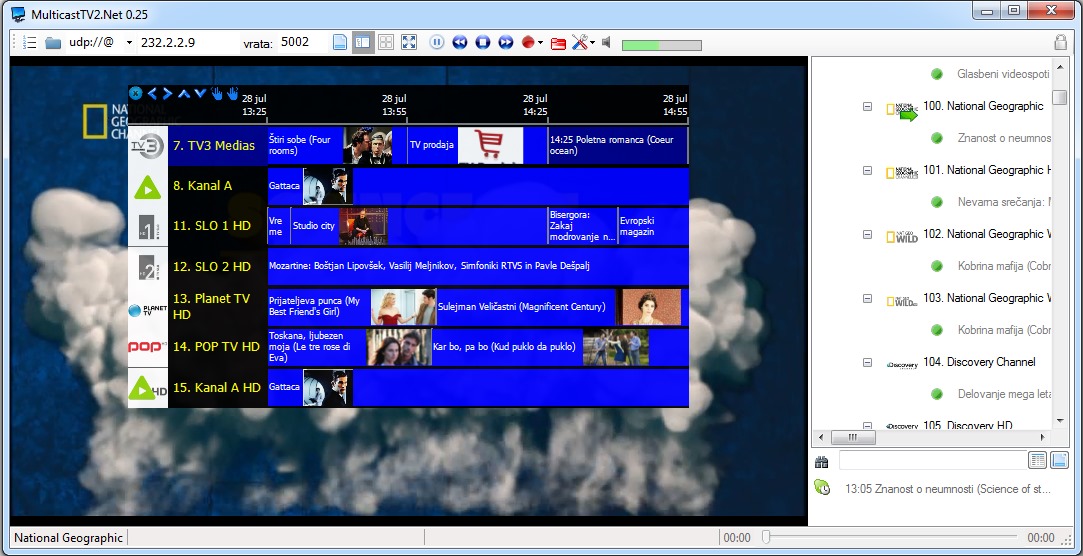Open the udp://@ protocol dropdown
Image resolution: width=1083 pixels, height=556 pixels.
pos(129,43)
